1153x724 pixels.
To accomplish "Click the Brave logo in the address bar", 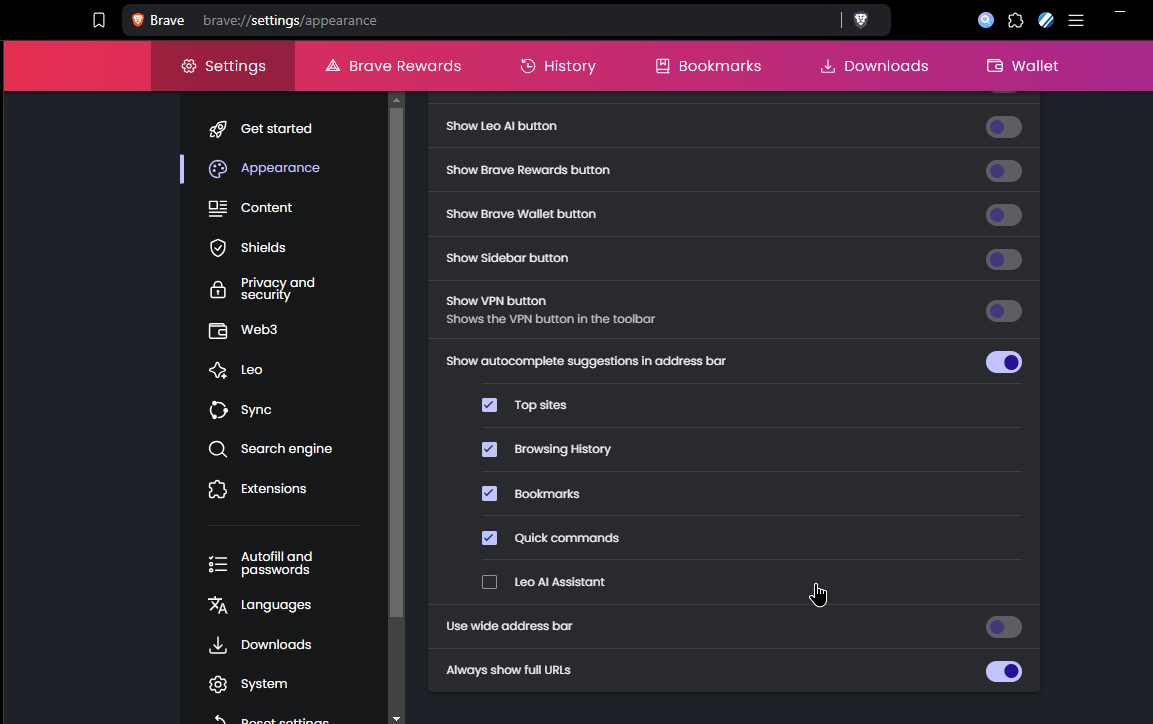I will pos(138,20).
